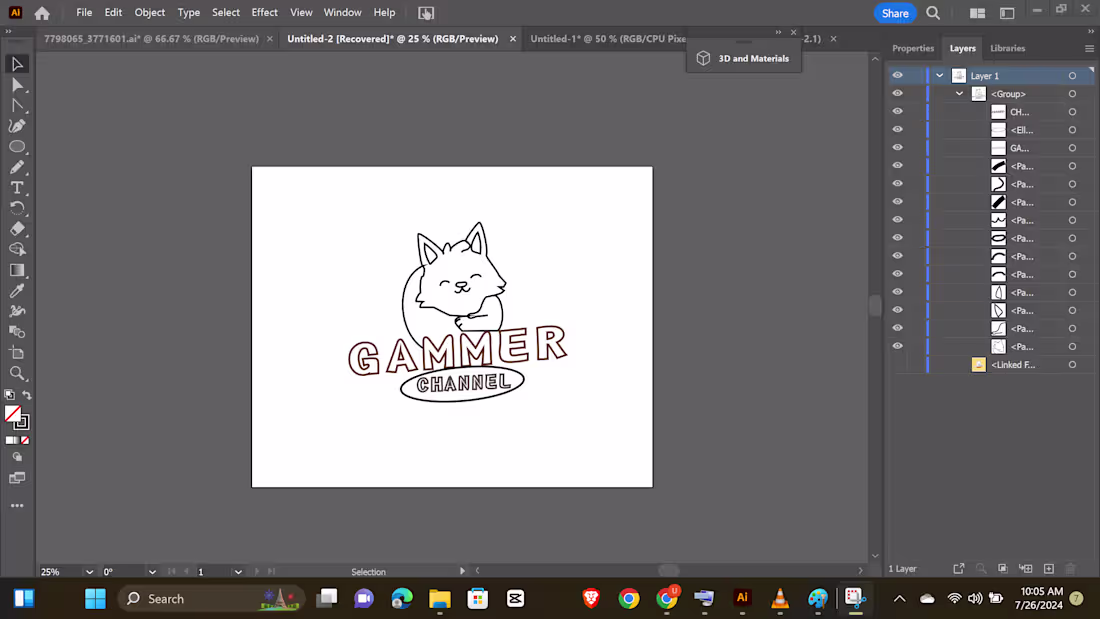Expand the 3D and Materials panel arrows
The image size is (1100, 619).
[778, 32]
